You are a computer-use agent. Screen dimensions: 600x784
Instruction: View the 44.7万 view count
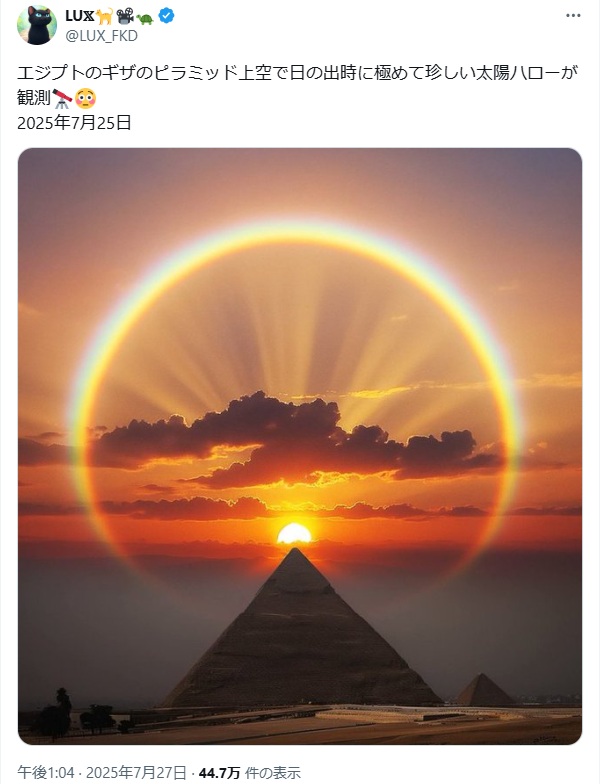point(220,773)
